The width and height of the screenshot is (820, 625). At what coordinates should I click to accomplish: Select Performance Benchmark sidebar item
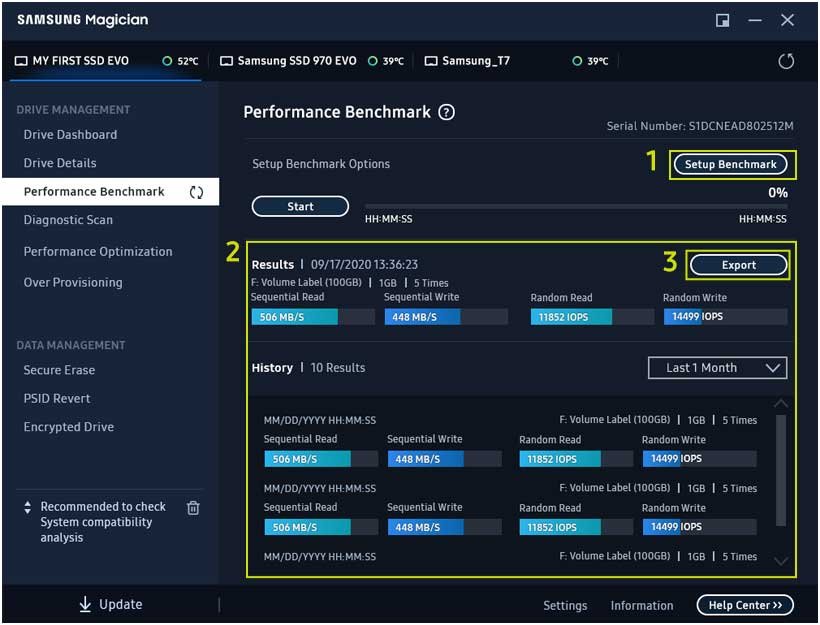pos(110,191)
